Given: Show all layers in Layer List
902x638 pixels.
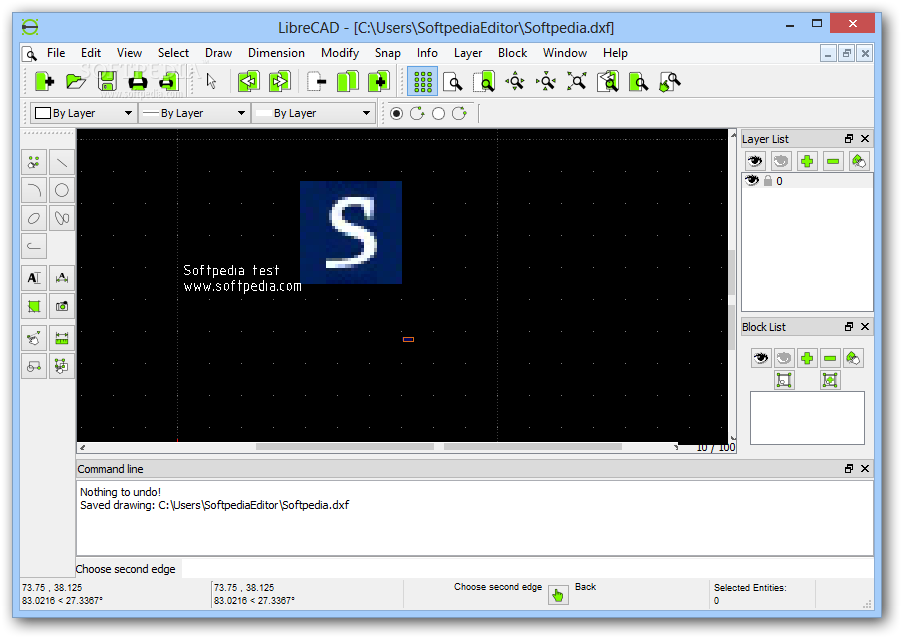Looking at the screenshot, I should tap(755, 161).
